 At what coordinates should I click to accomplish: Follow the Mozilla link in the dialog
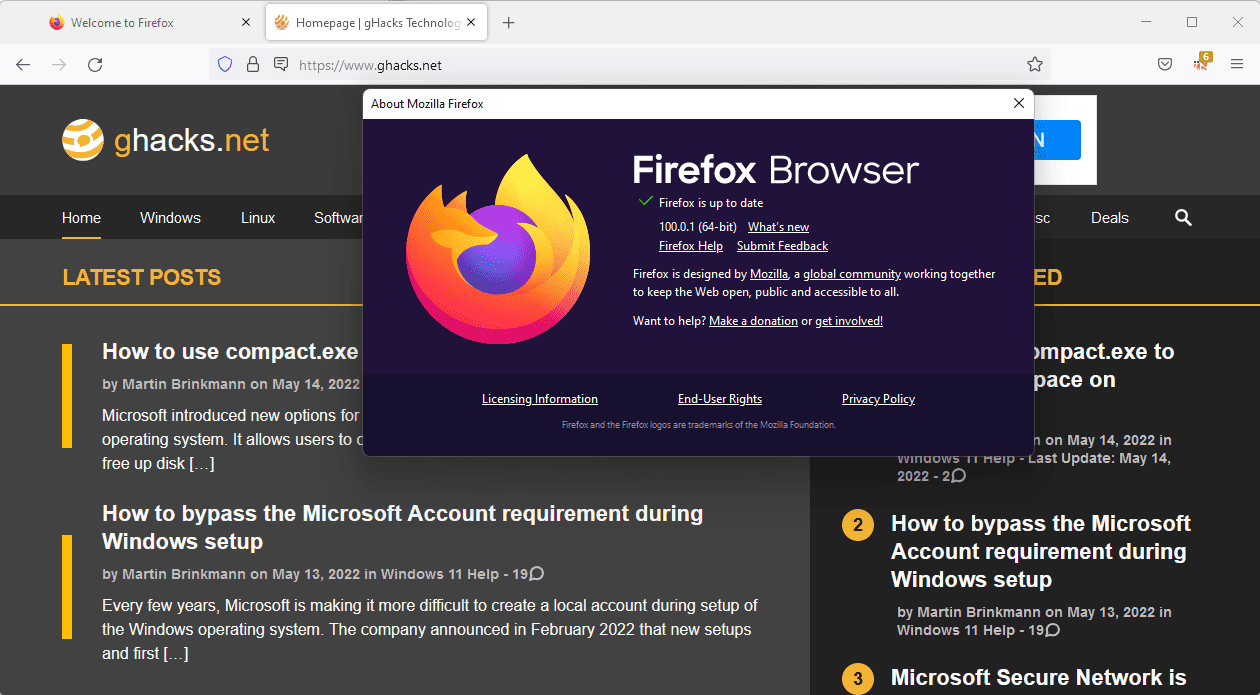click(769, 274)
